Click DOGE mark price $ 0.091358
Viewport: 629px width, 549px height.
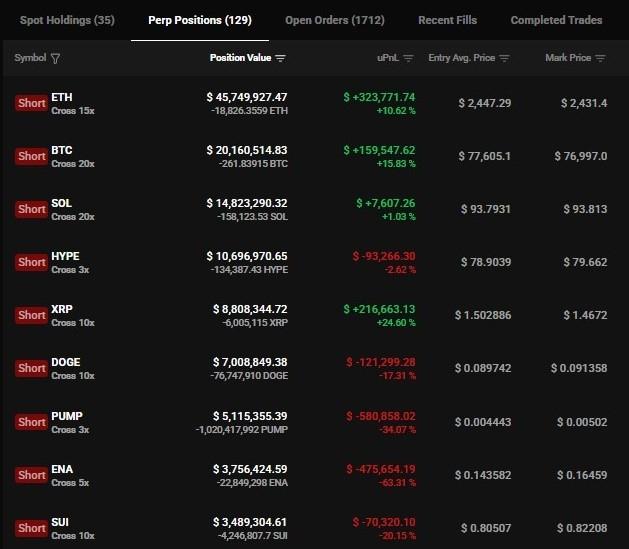point(579,368)
